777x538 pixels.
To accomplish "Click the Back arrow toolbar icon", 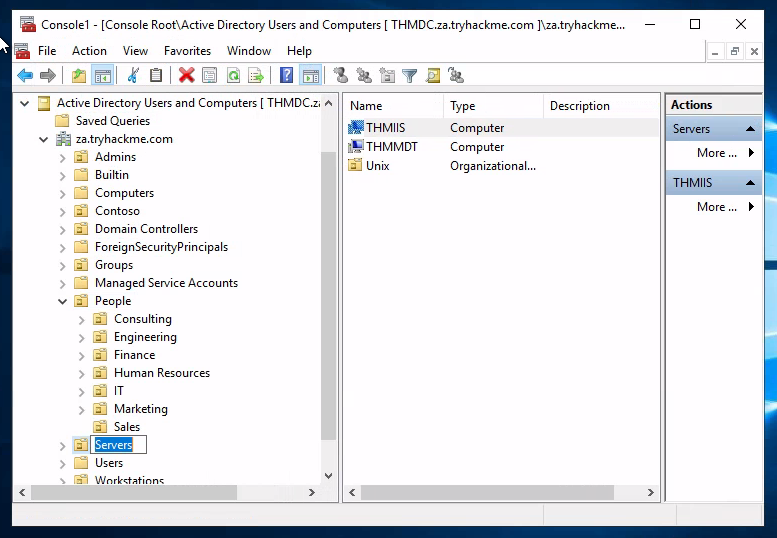I will (25, 76).
